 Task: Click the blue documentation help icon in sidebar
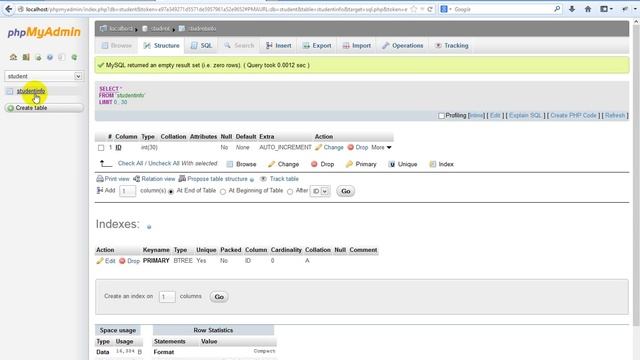(x=50, y=57)
